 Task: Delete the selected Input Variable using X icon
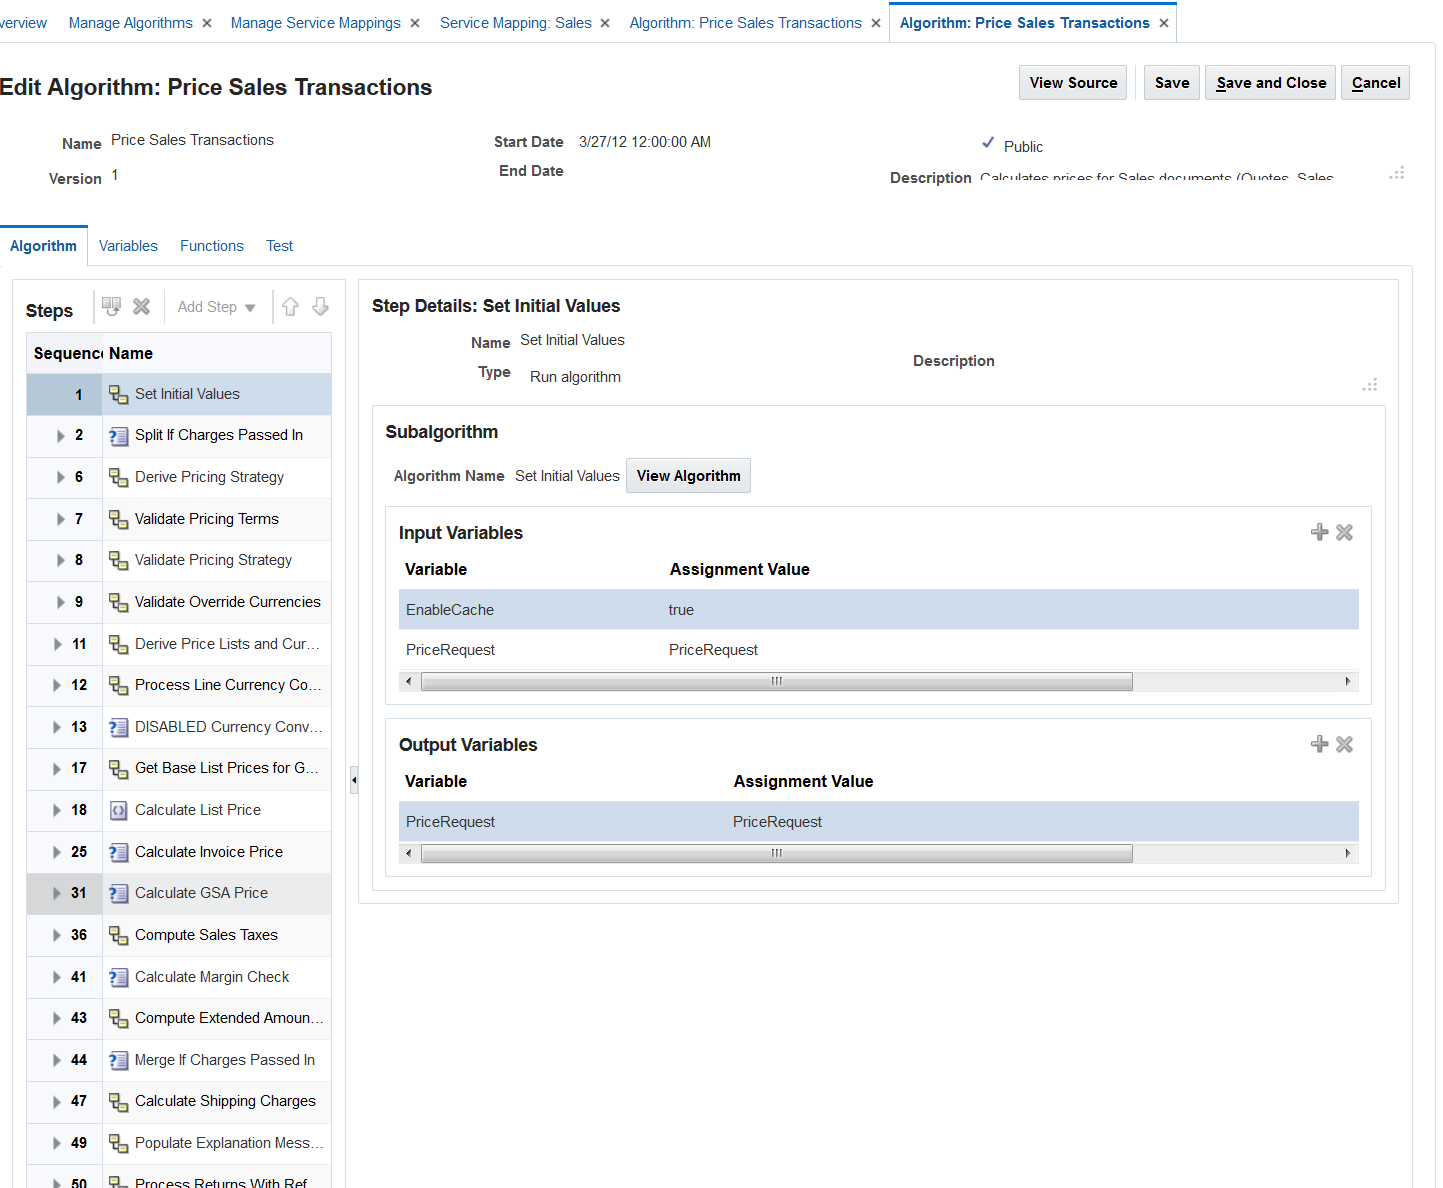[1344, 532]
